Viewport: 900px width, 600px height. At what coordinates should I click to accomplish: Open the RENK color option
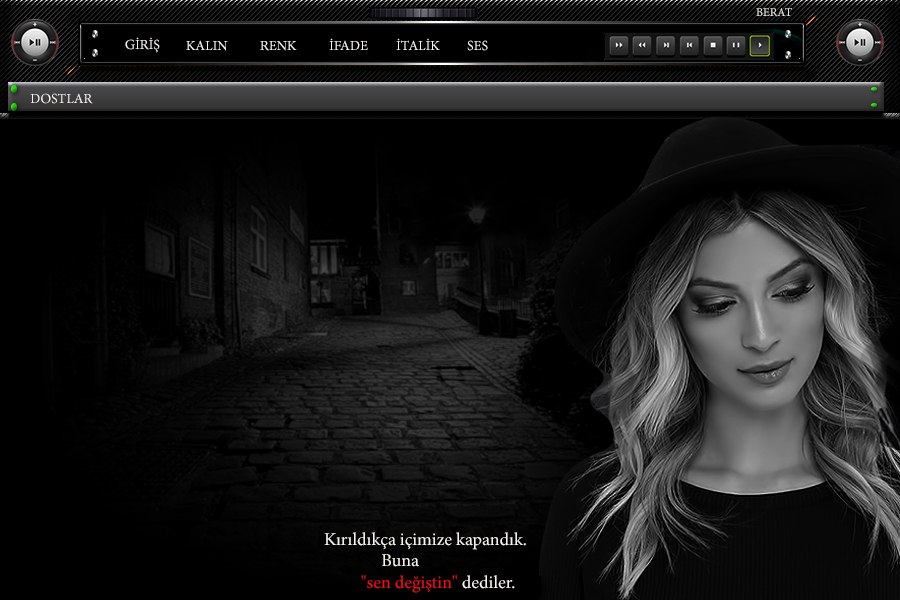(278, 45)
